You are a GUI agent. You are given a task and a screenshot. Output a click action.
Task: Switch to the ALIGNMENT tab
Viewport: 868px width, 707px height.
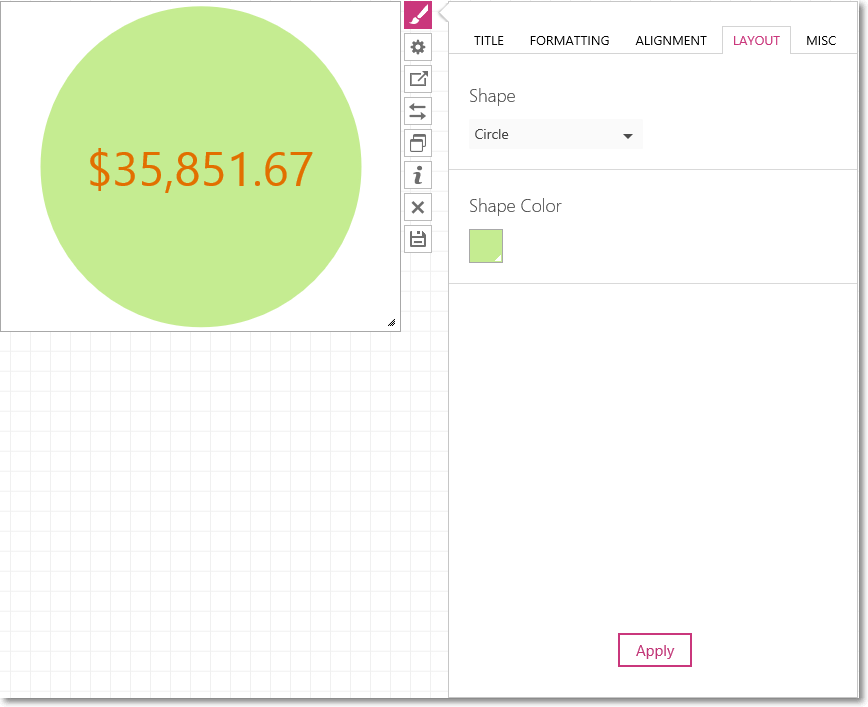point(670,40)
